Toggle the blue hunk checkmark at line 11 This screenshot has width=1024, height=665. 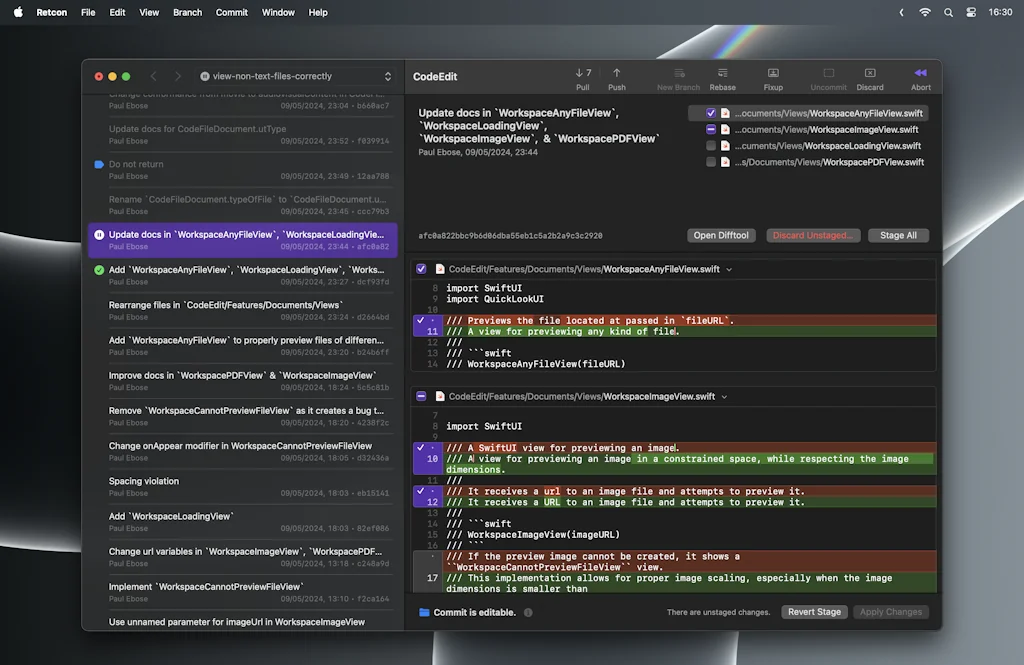[x=422, y=321]
